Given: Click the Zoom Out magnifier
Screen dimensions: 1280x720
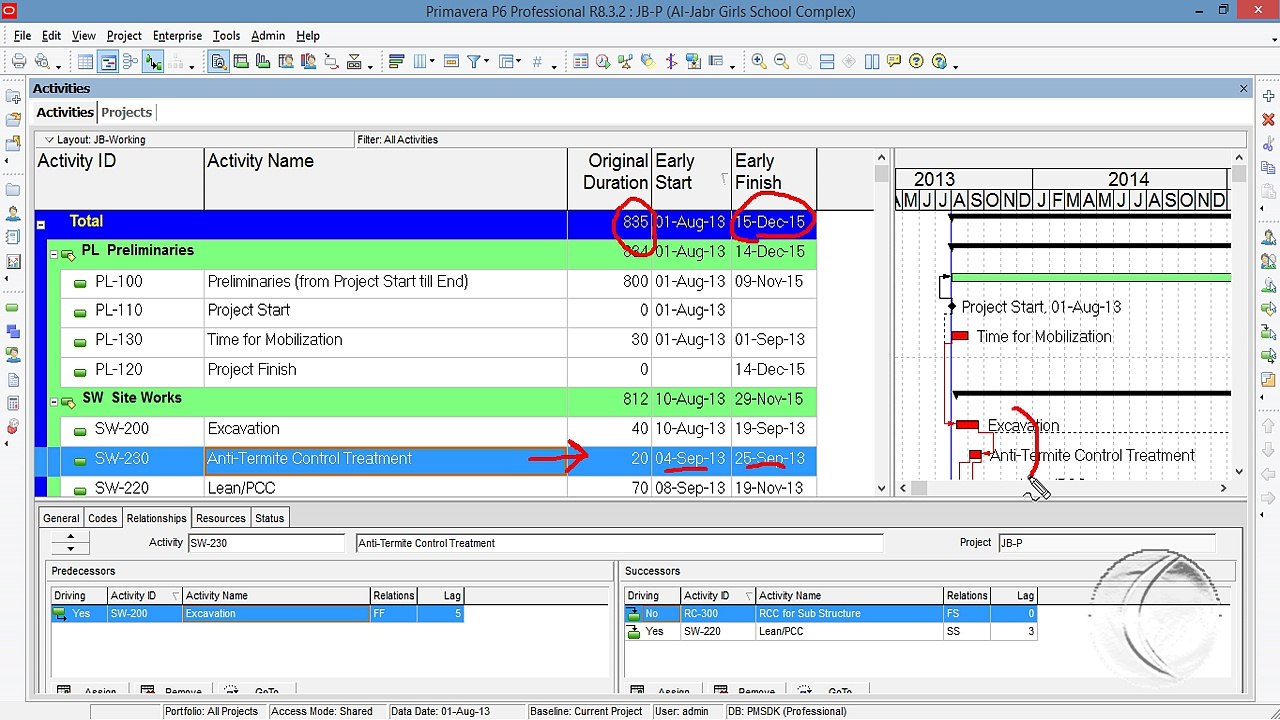Looking at the screenshot, I should [781, 62].
